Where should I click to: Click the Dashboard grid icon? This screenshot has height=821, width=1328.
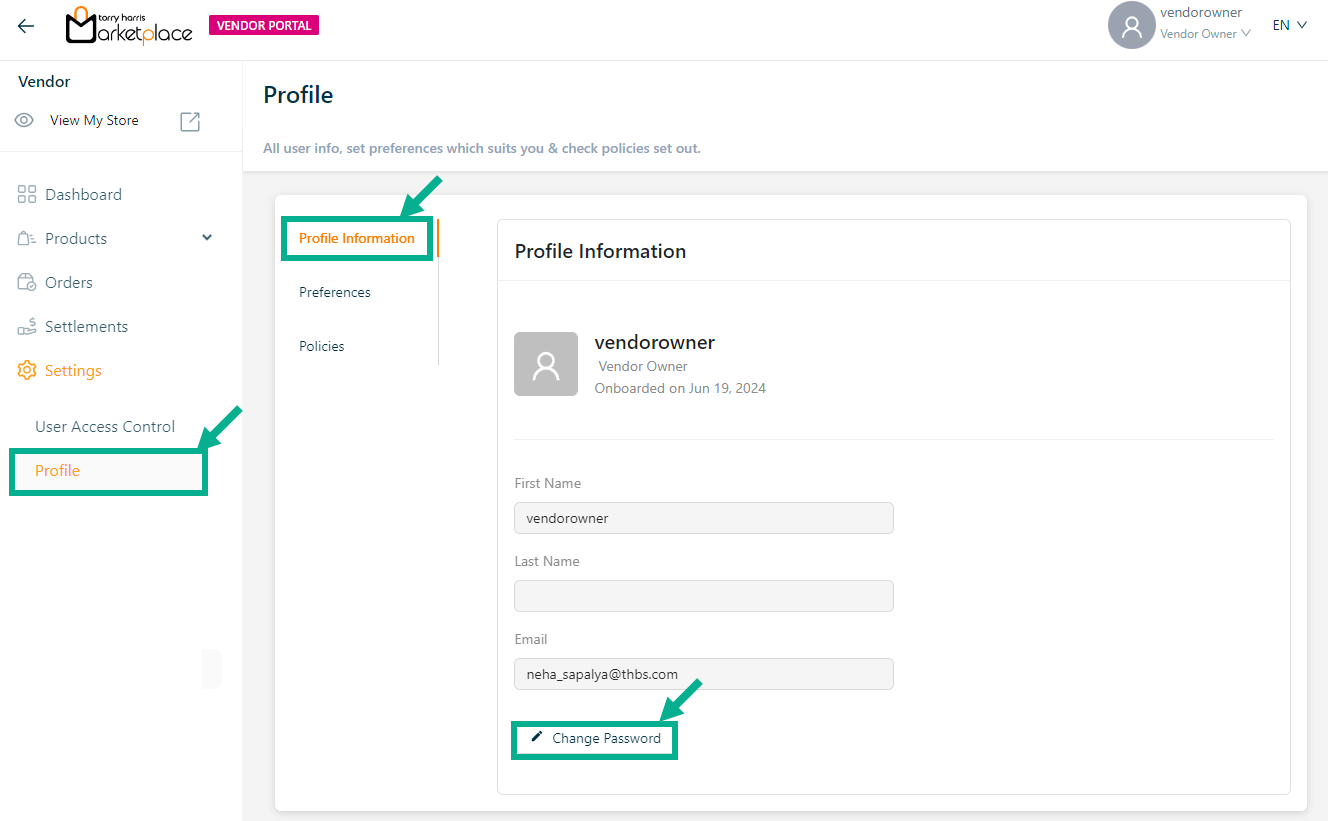coord(27,195)
